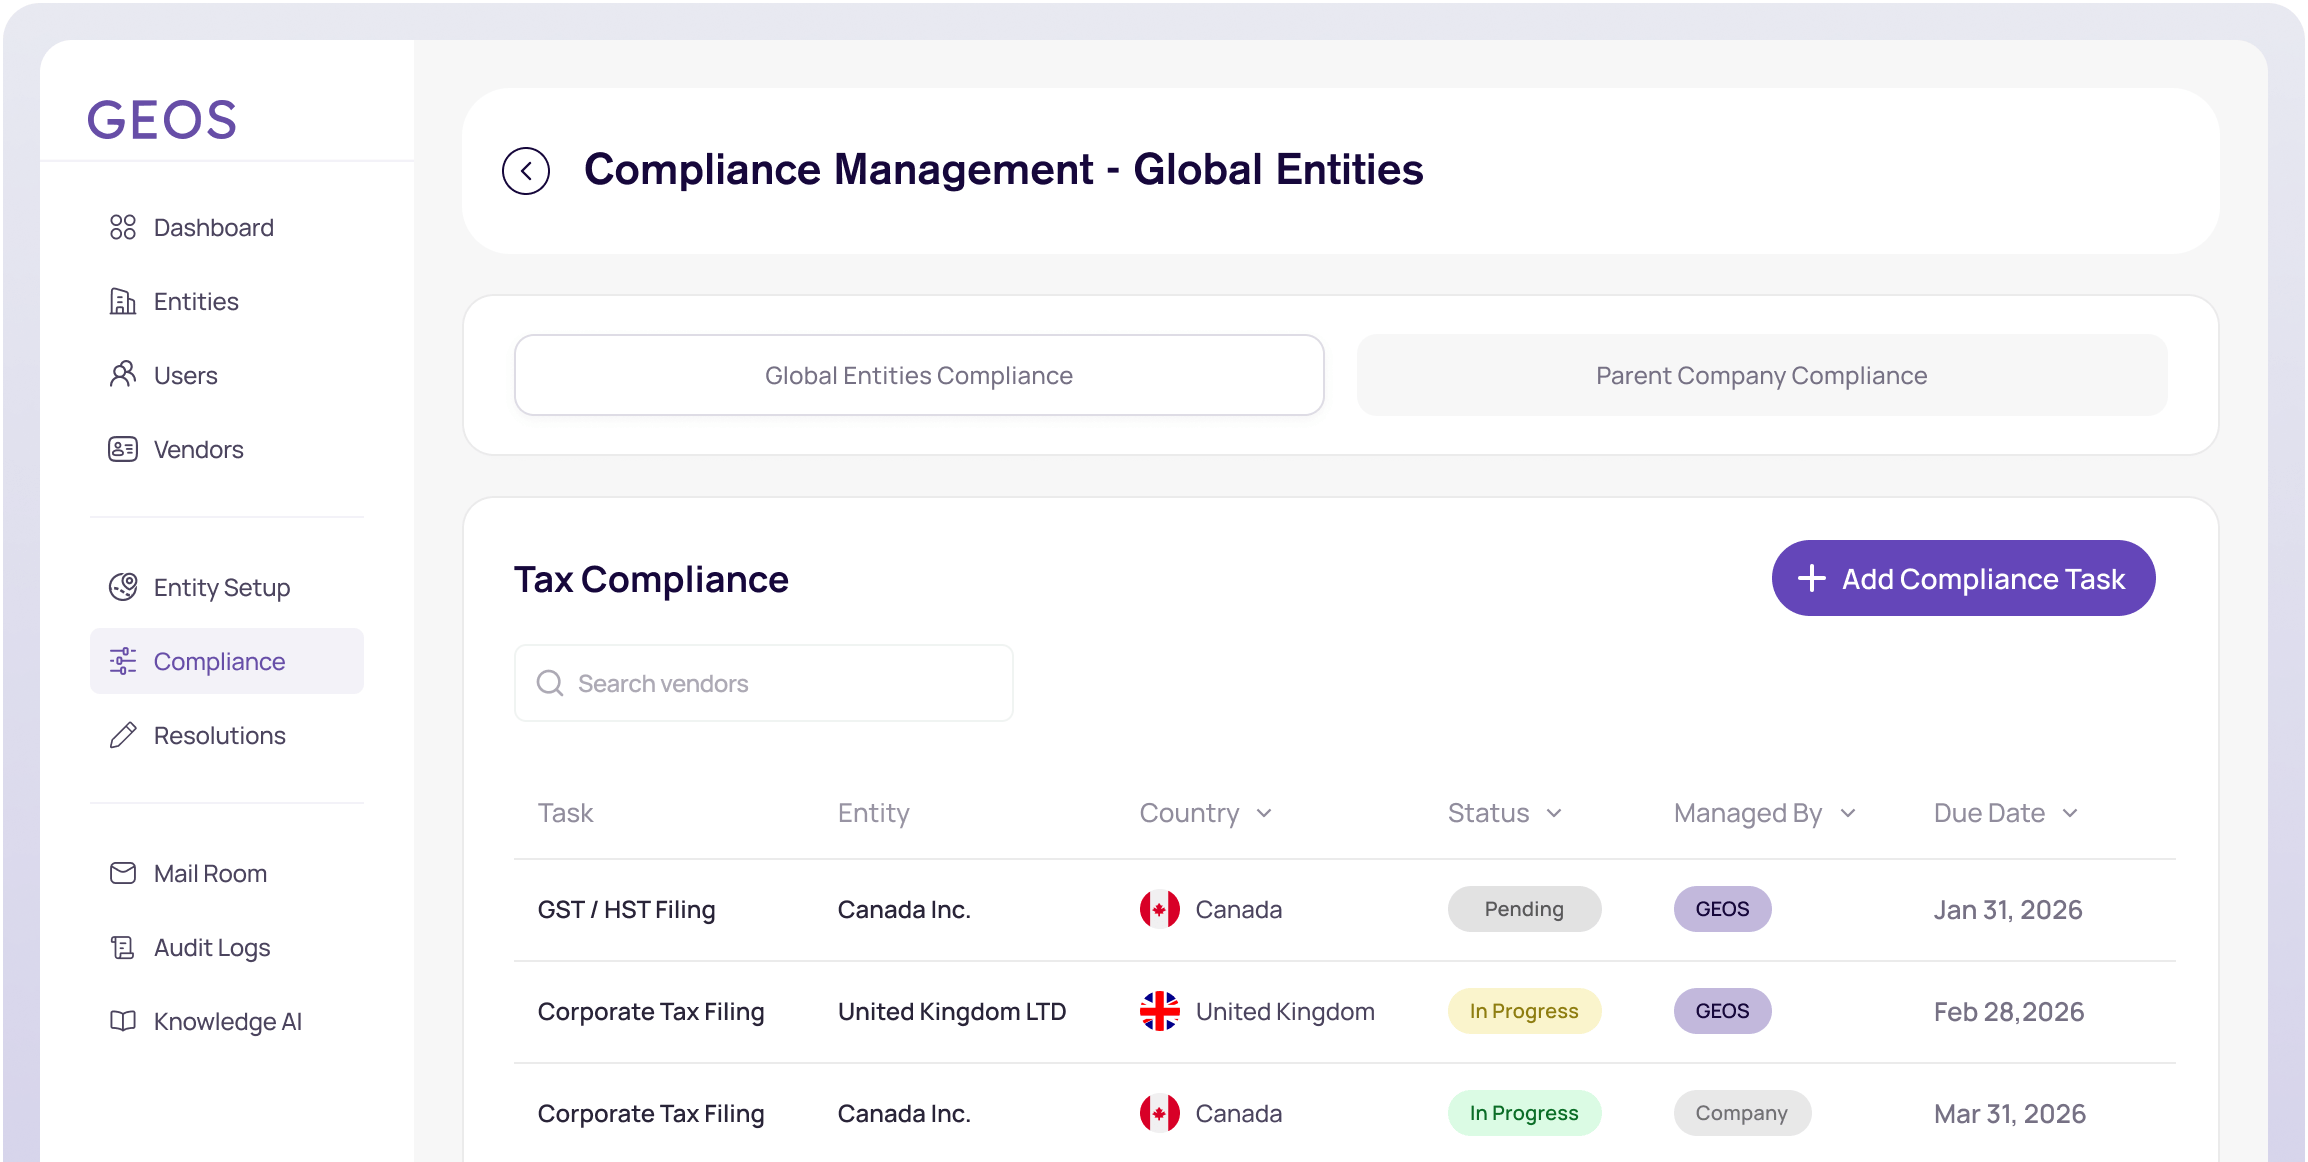This screenshot has height=1162, width=2308.
Task: Click the back arrow circle icon
Action: point(526,171)
